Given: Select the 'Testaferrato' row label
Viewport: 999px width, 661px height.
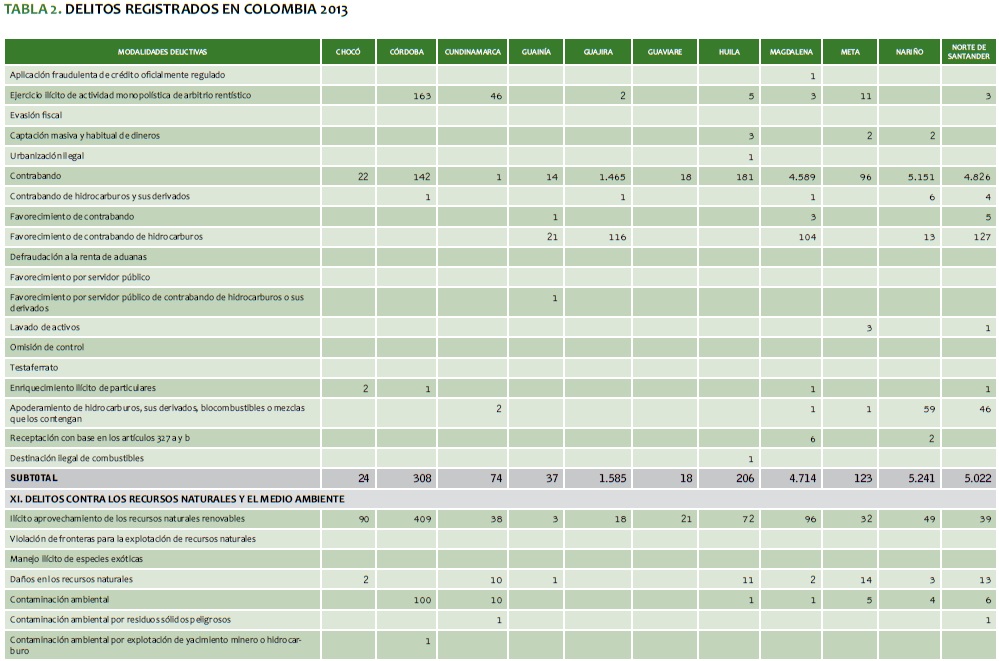Looking at the screenshot, I should coord(35,367).
